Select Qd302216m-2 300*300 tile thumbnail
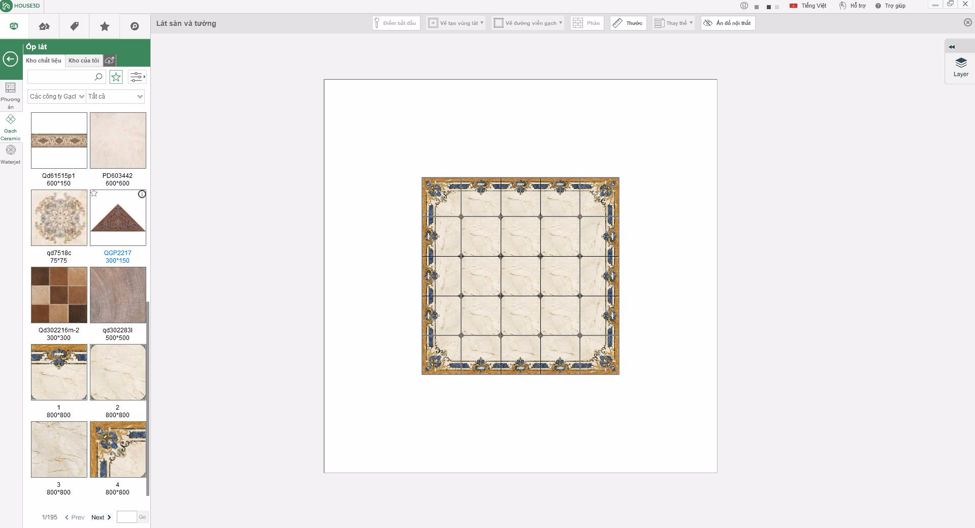The width and height of the screenshot is (975, 528). [x=59, y=295]
